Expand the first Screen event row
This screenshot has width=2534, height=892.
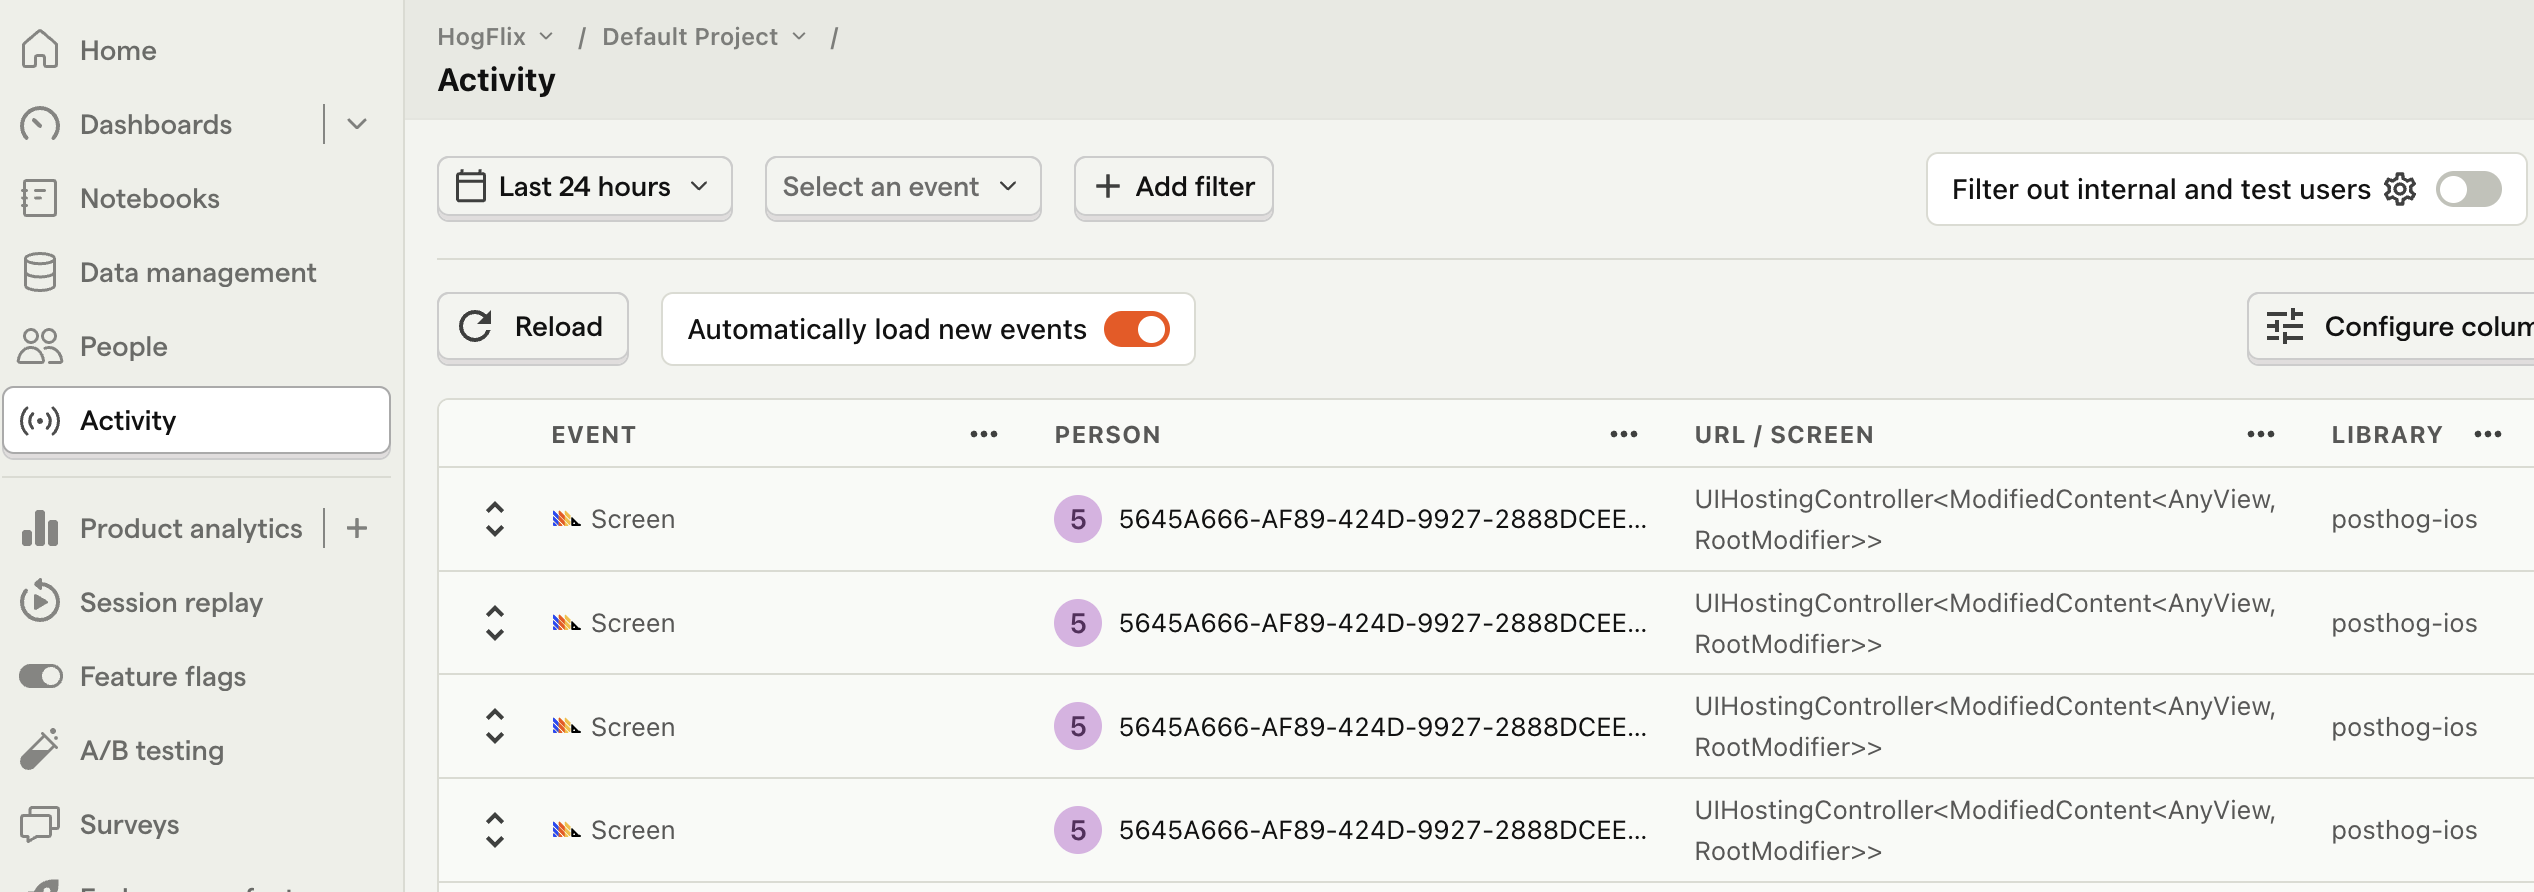(495, 519)
